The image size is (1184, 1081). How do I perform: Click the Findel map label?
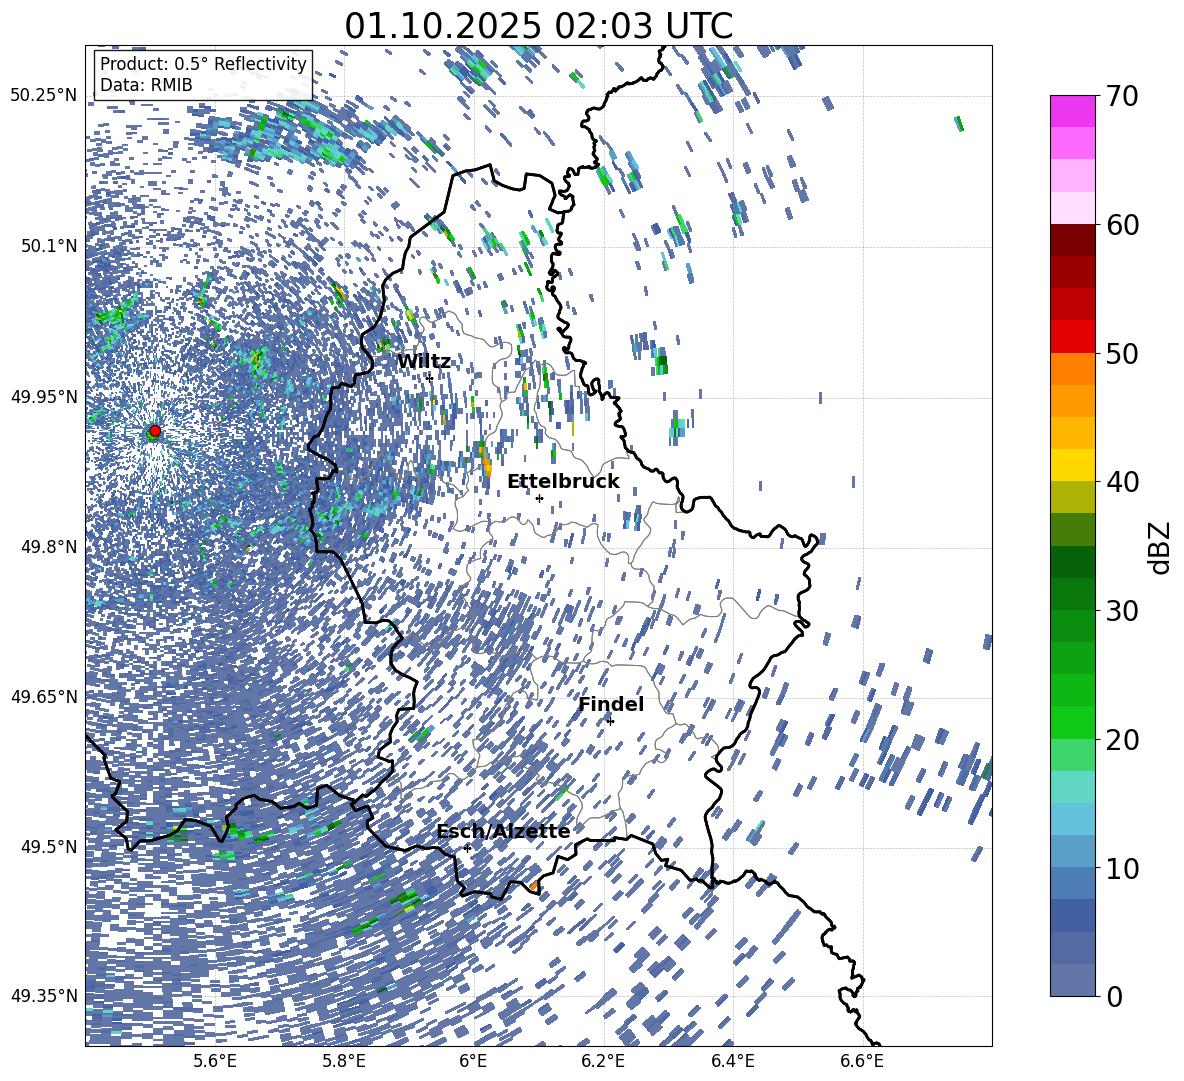[x=610, y=704]
